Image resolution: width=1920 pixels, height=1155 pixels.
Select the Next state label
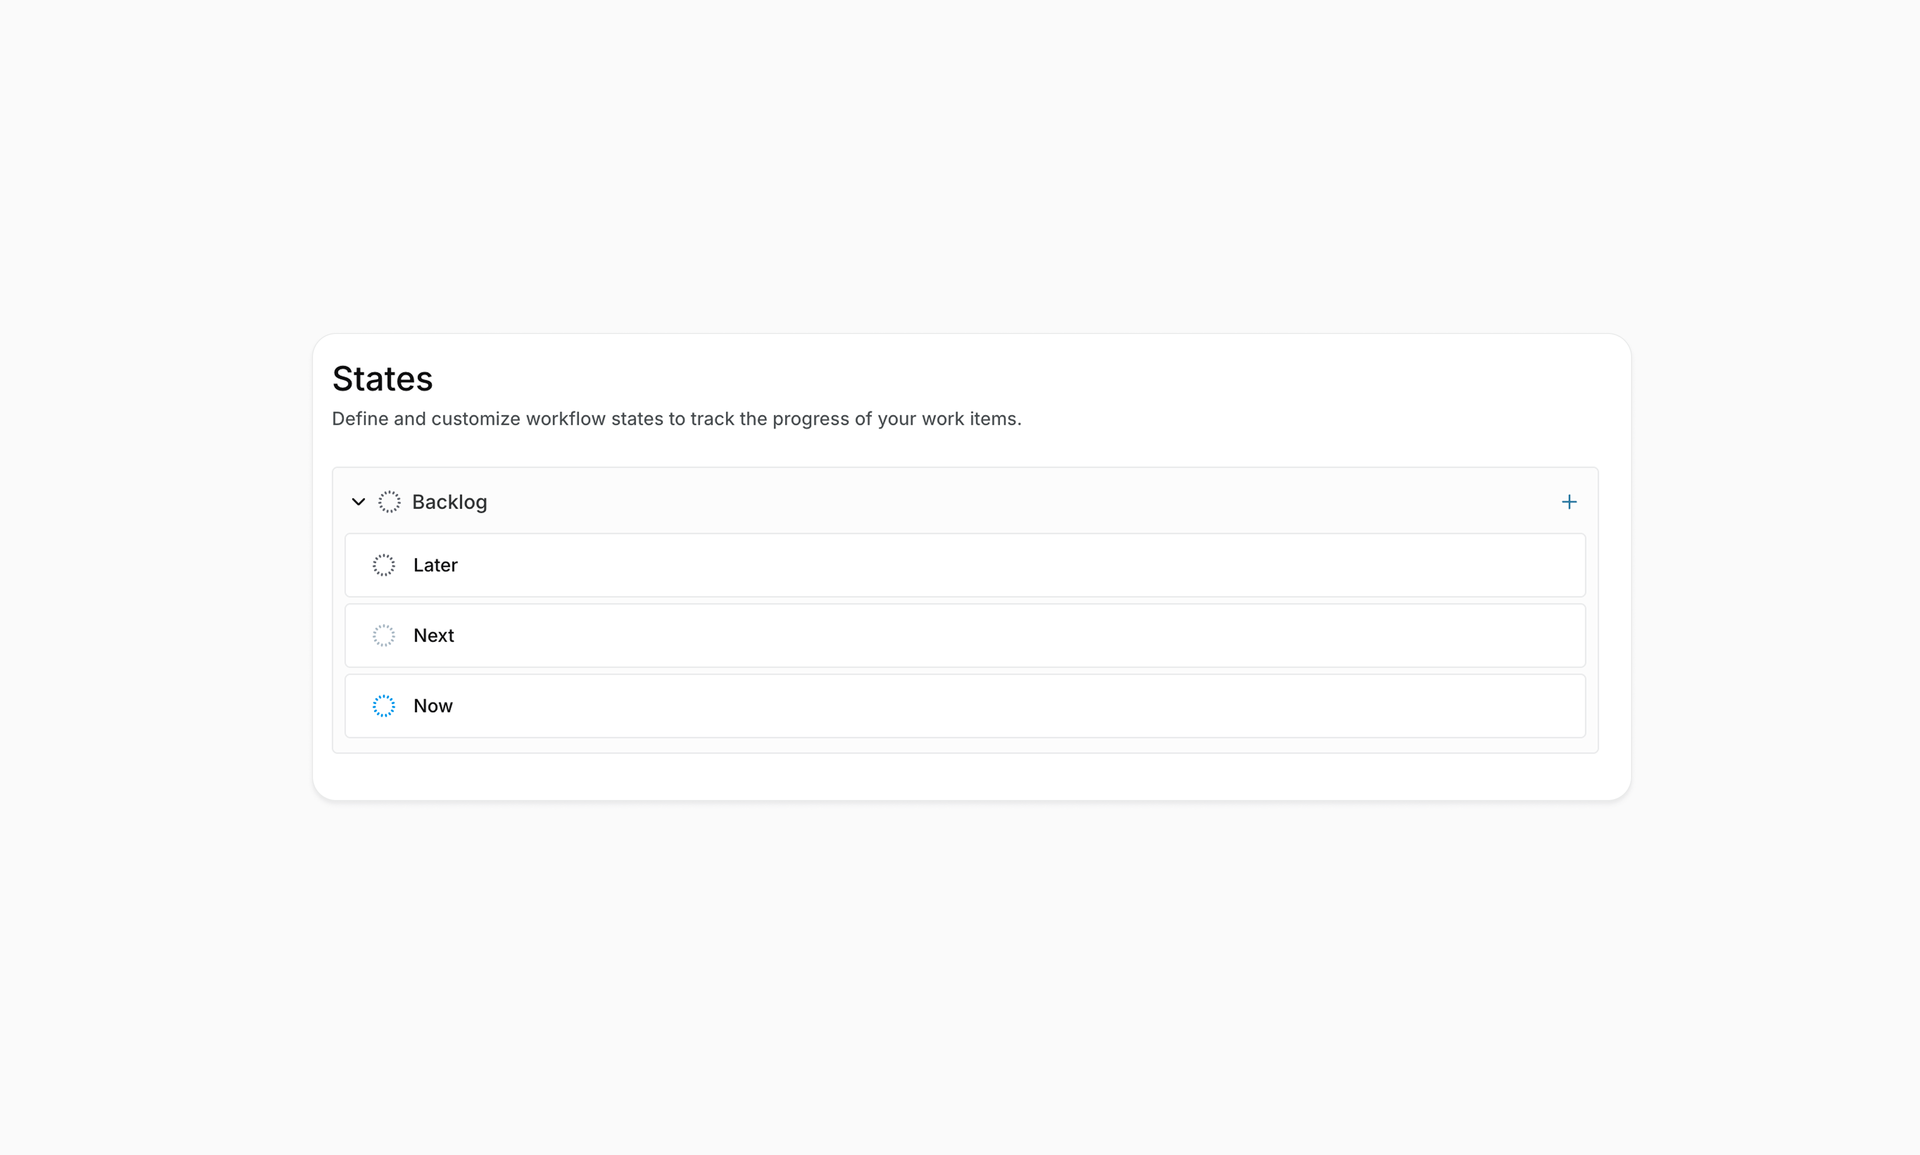pos(433,636)
